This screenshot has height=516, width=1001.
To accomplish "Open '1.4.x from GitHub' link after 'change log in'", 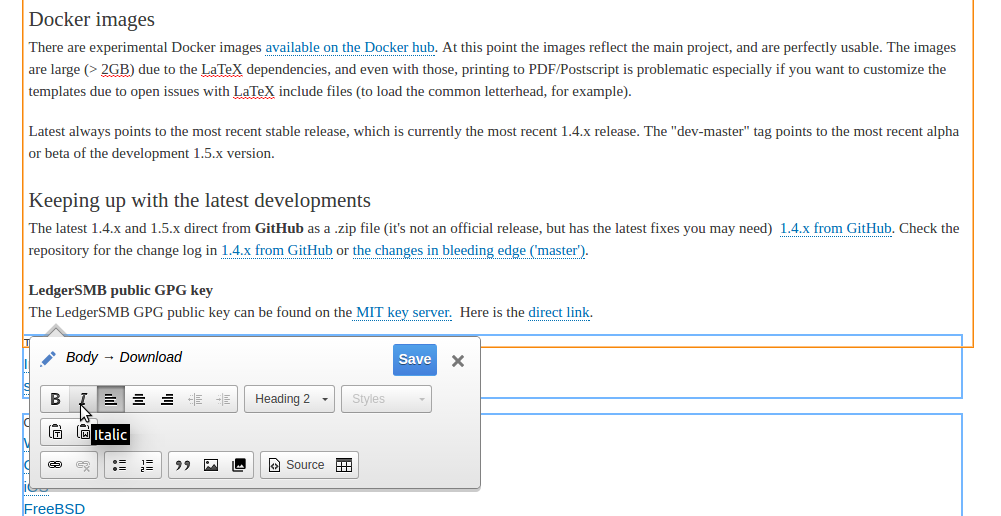I will (x=277, y=250).
